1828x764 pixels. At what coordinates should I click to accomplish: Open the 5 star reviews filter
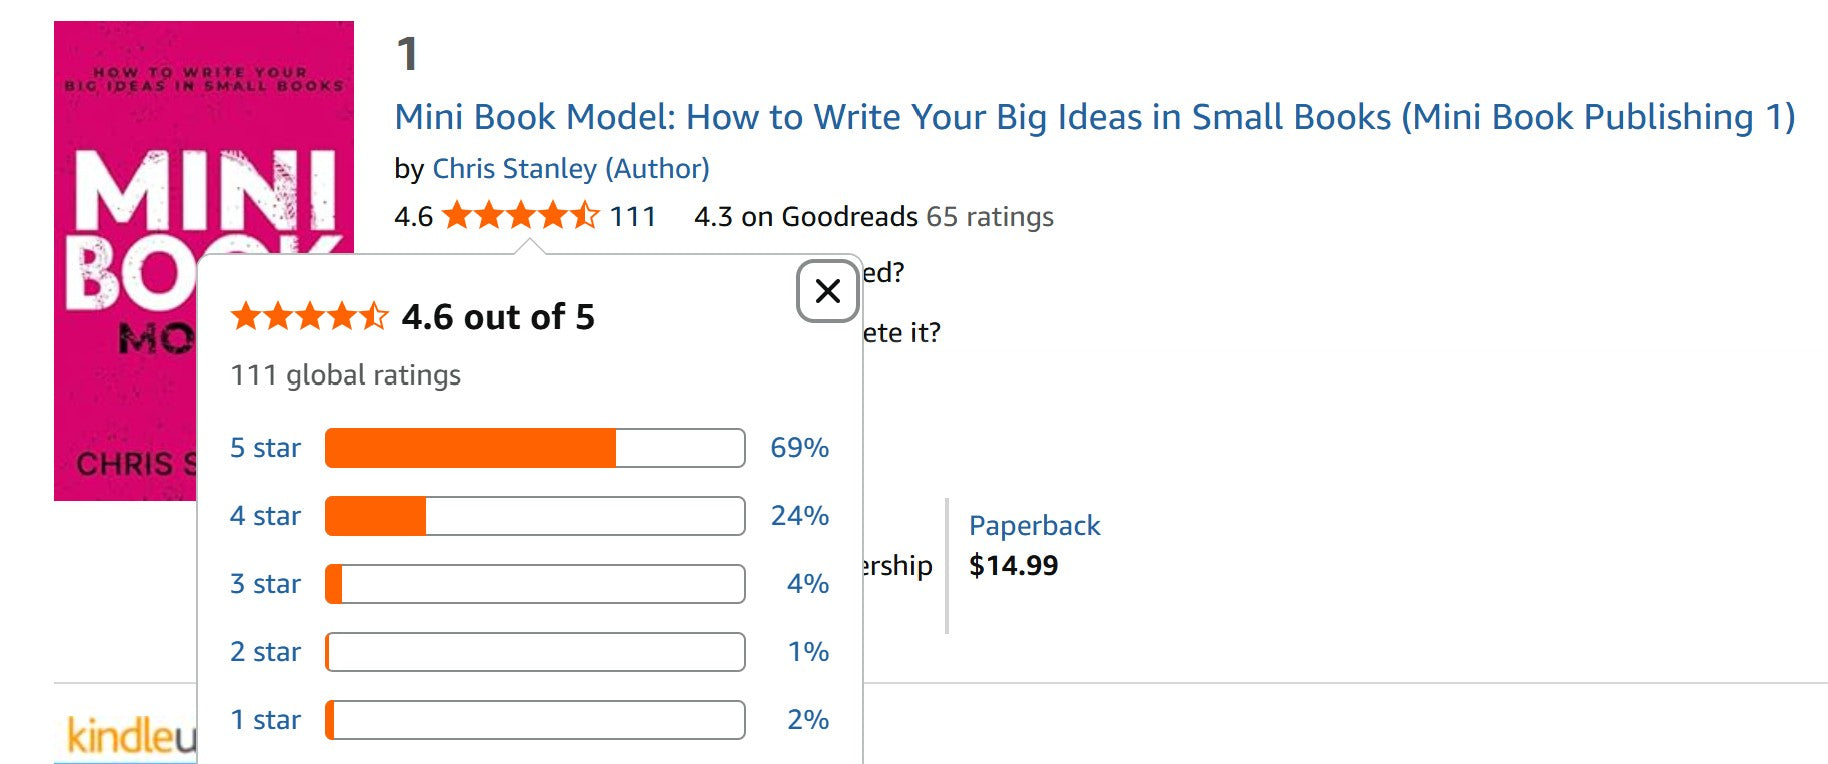point(265,448)
